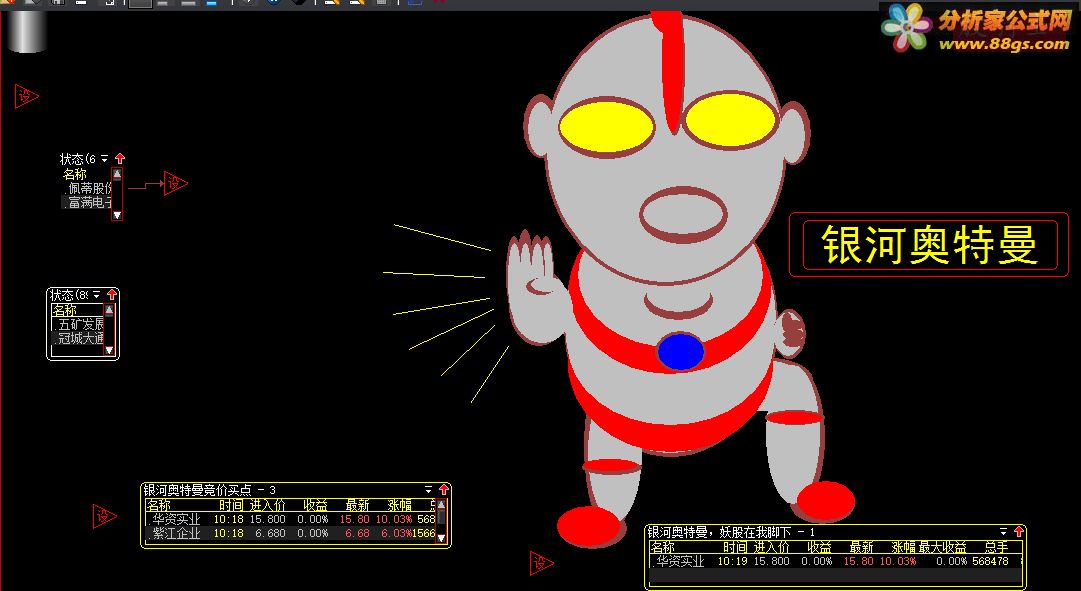
Task: Click the 6.680 entry price for 紫江企业
Action: [x=270, y=533]
